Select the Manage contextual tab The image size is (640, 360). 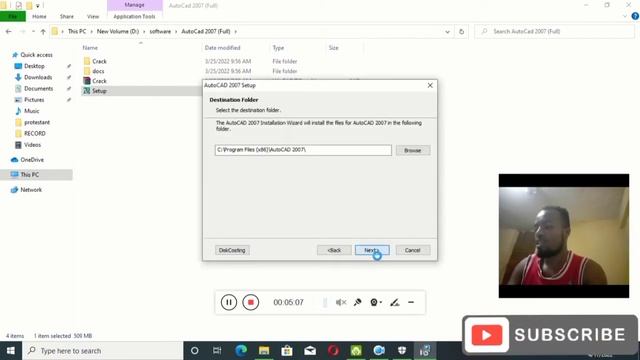coord(134,5)
